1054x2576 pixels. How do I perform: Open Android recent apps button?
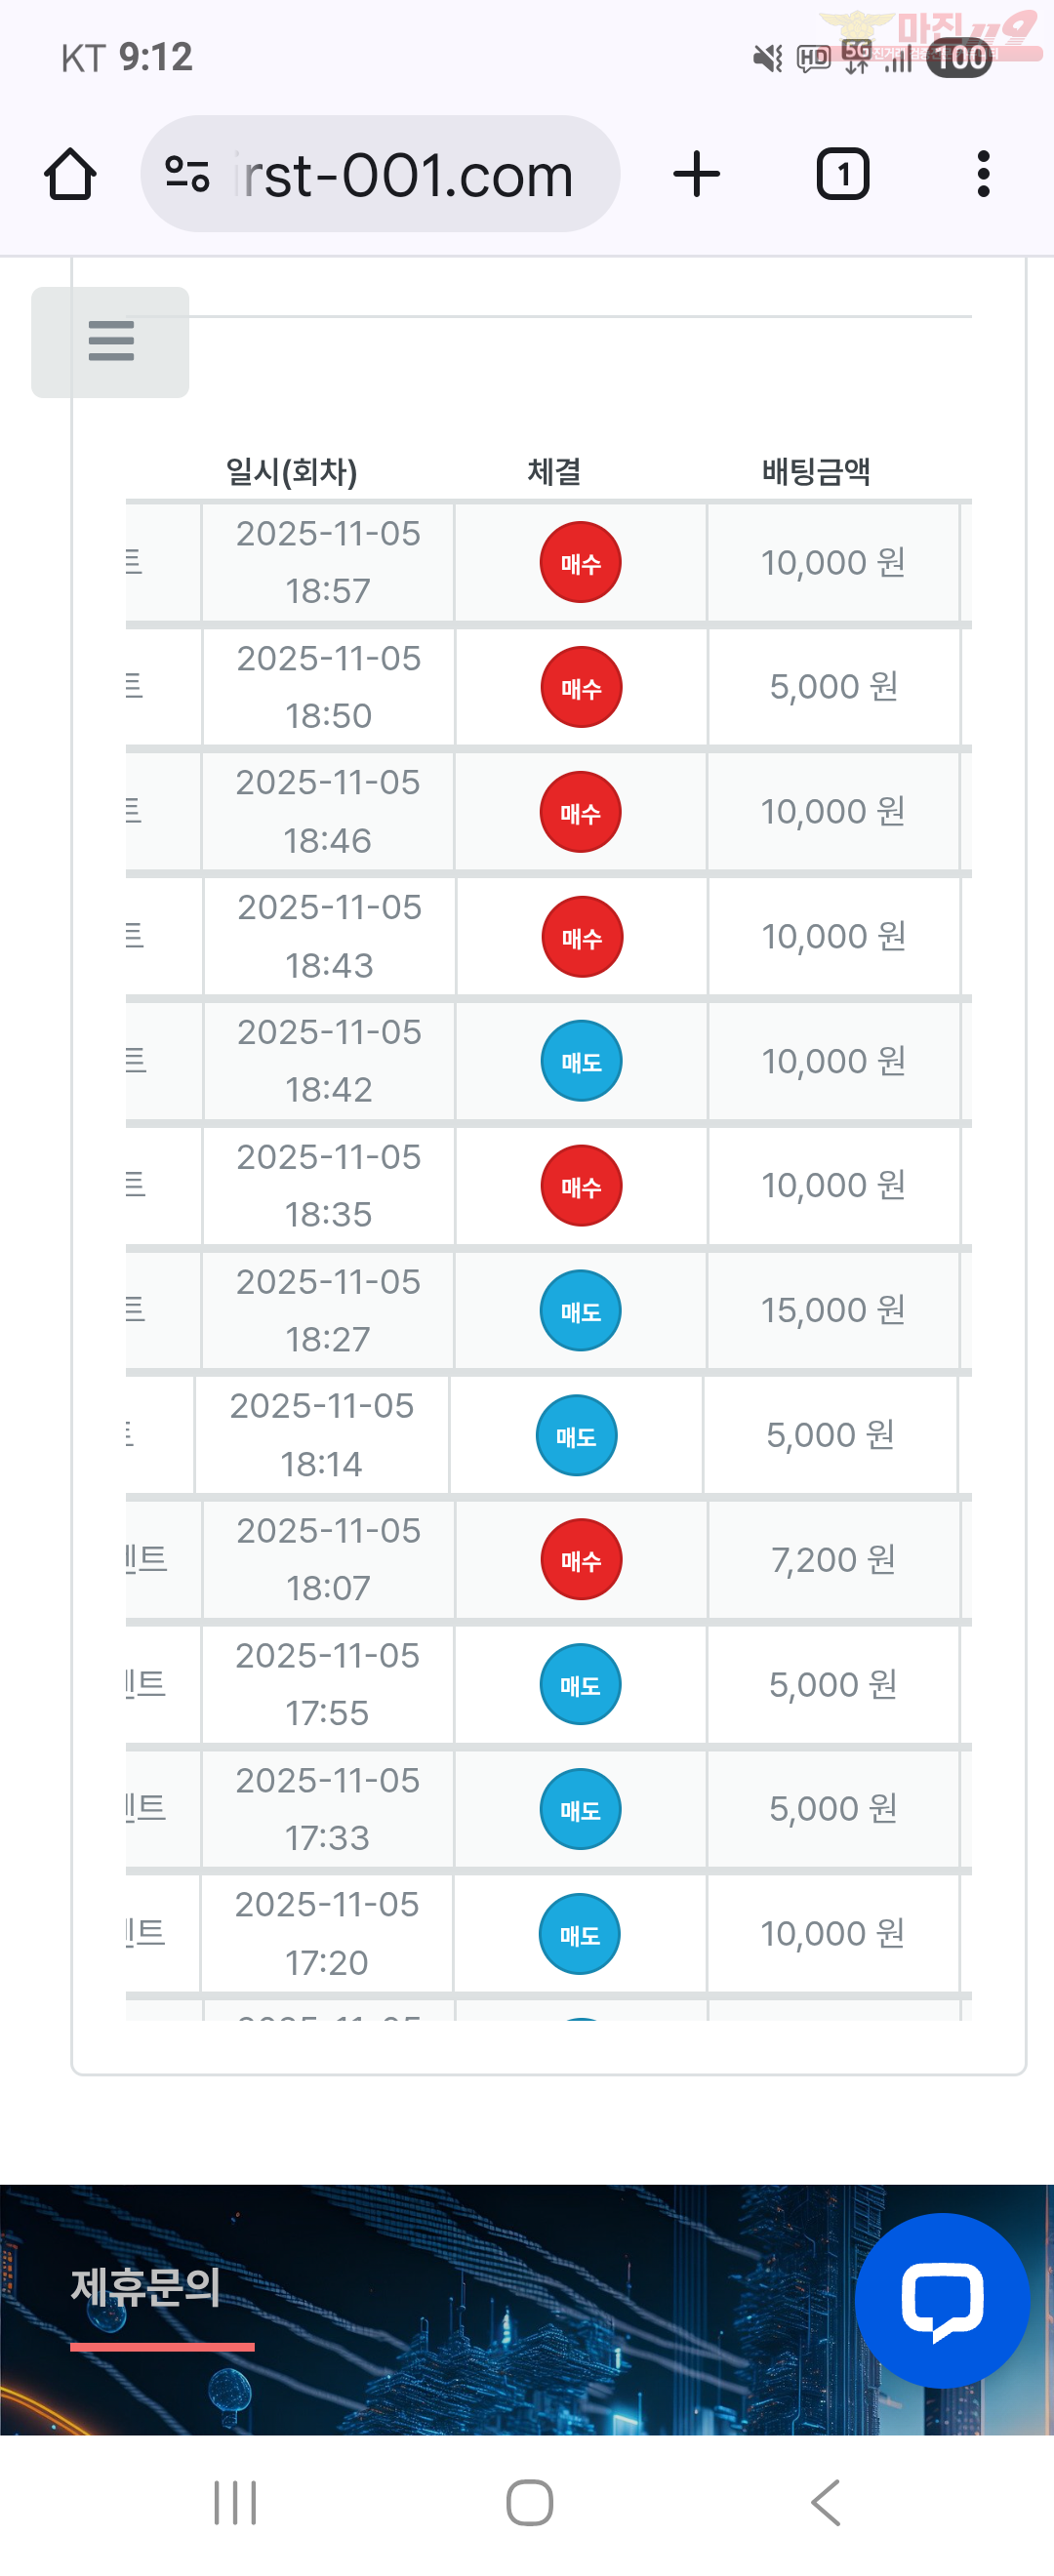click(235, 2503)
